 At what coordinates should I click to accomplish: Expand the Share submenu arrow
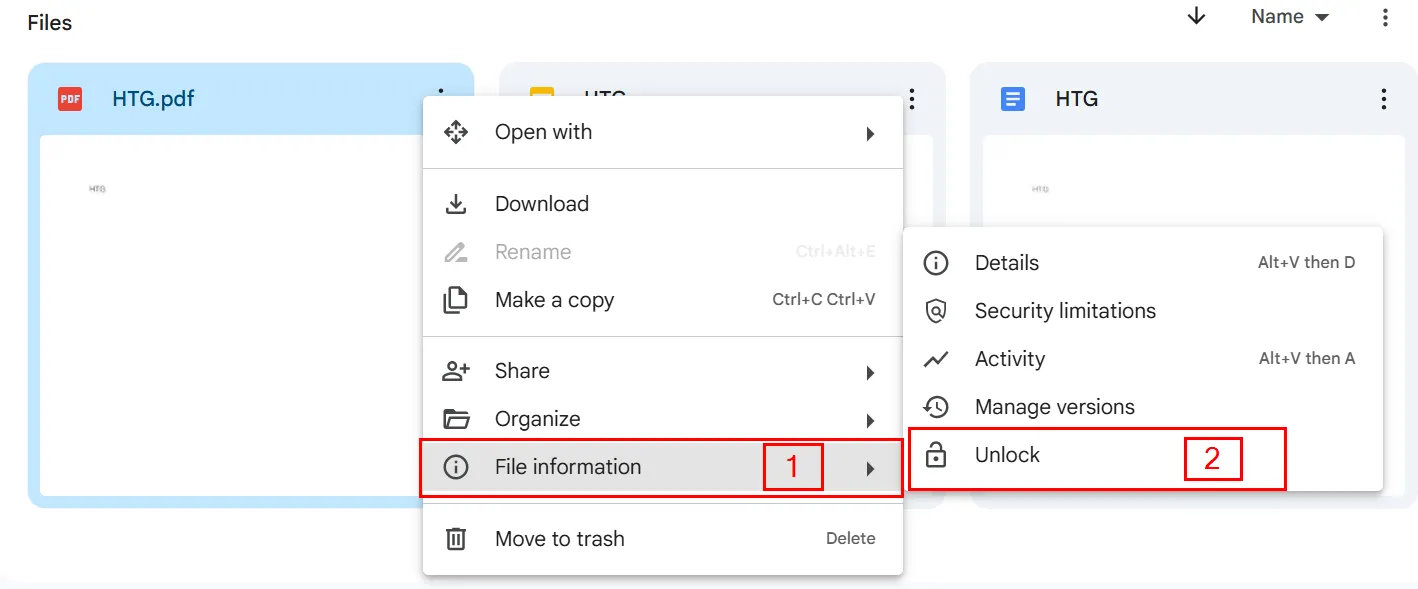tap(869, 370)
